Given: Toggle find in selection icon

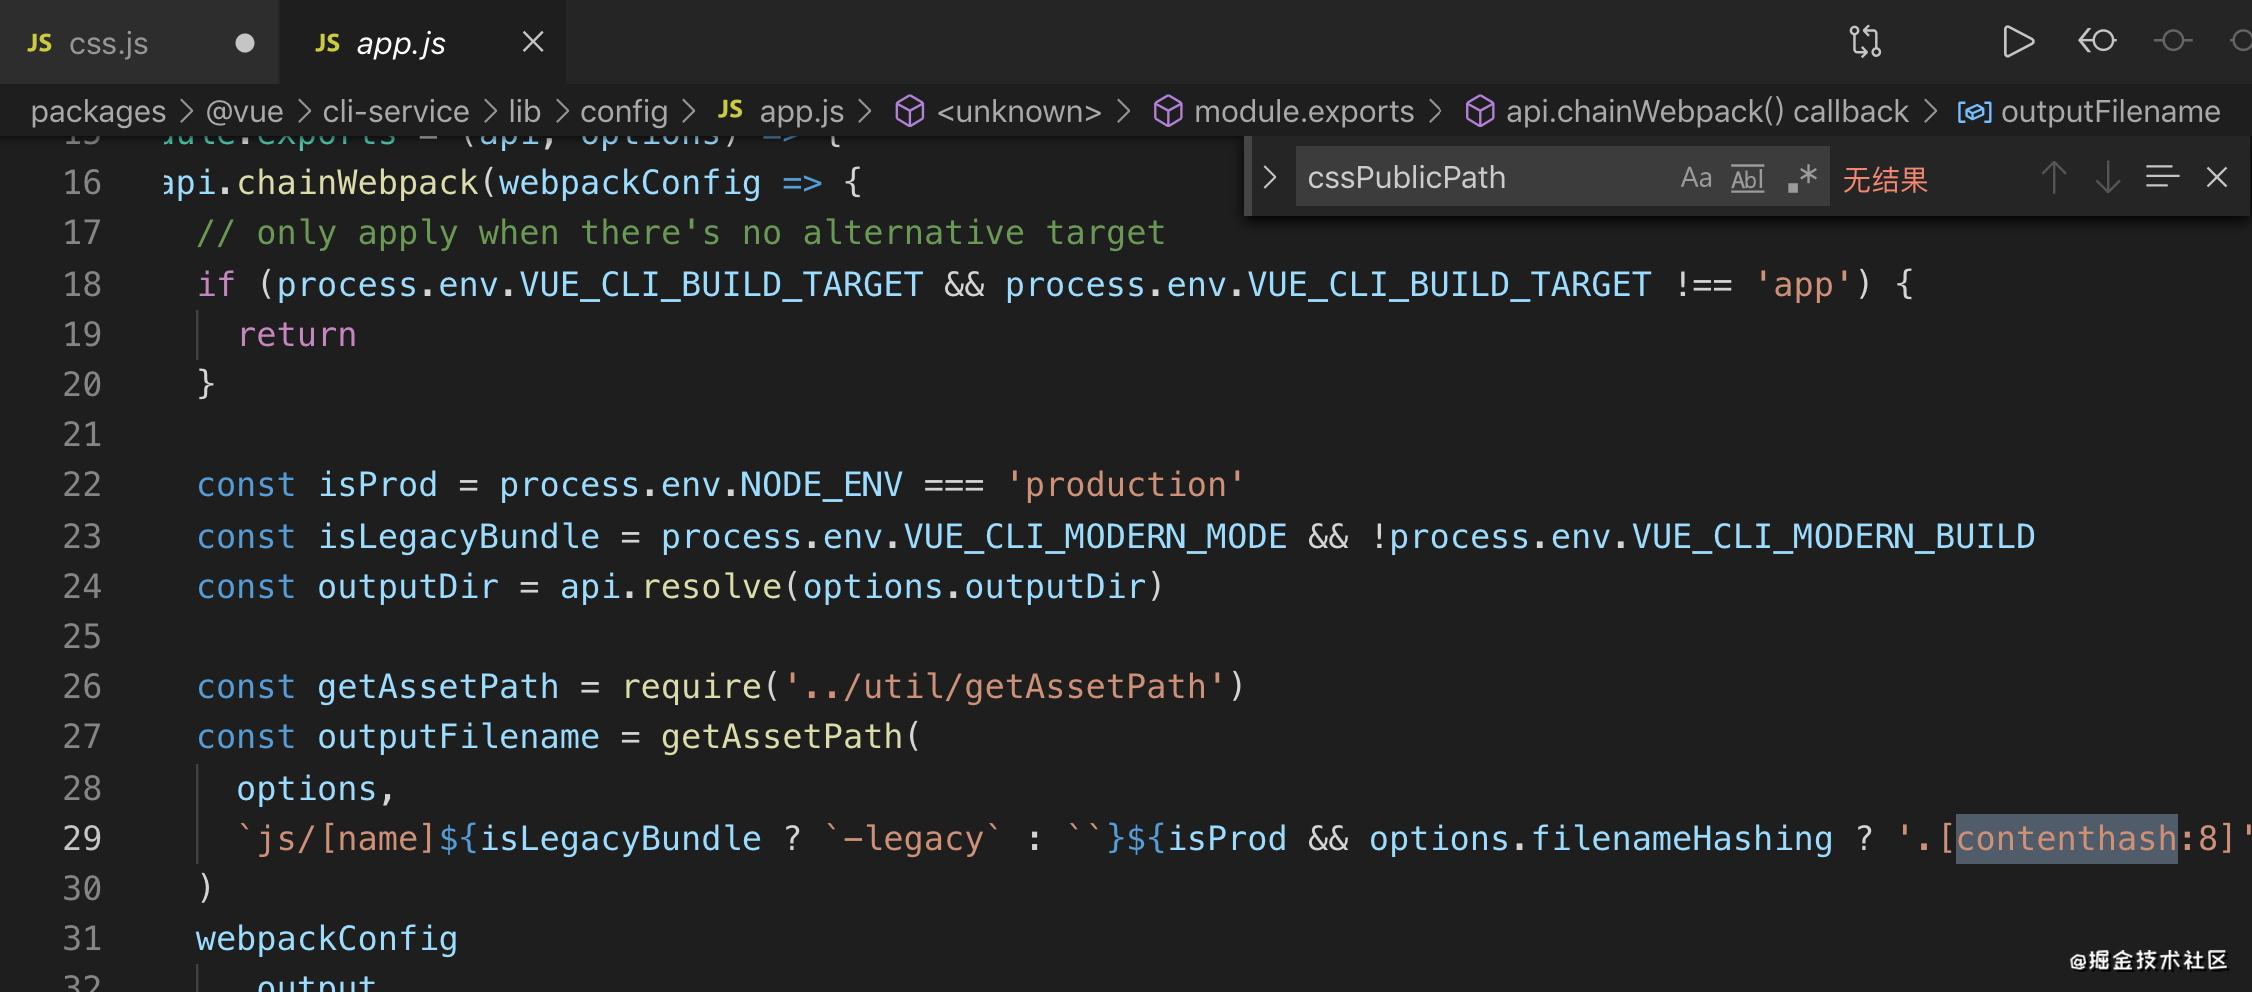Looking at the screenshot, I should pos(2162,177).
